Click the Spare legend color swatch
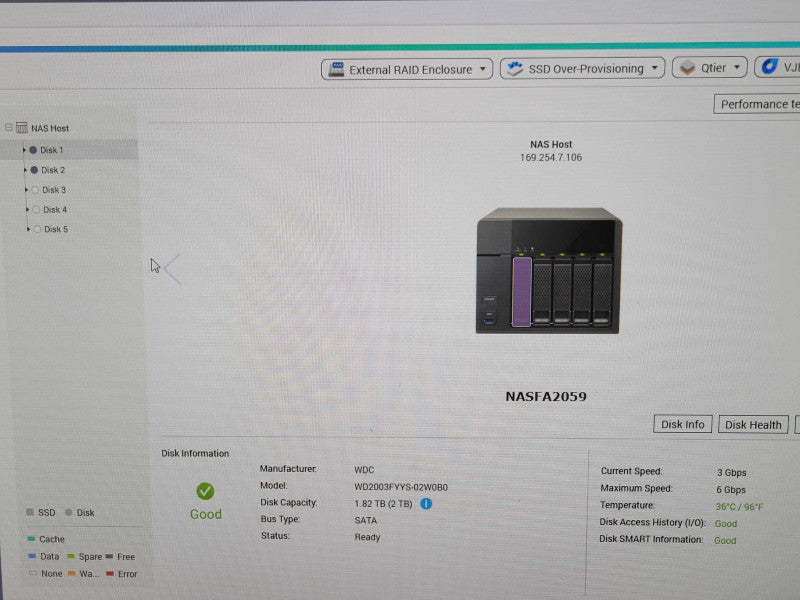Image resolution: width=800 pixels, height=600 pixels. (71, 556)
